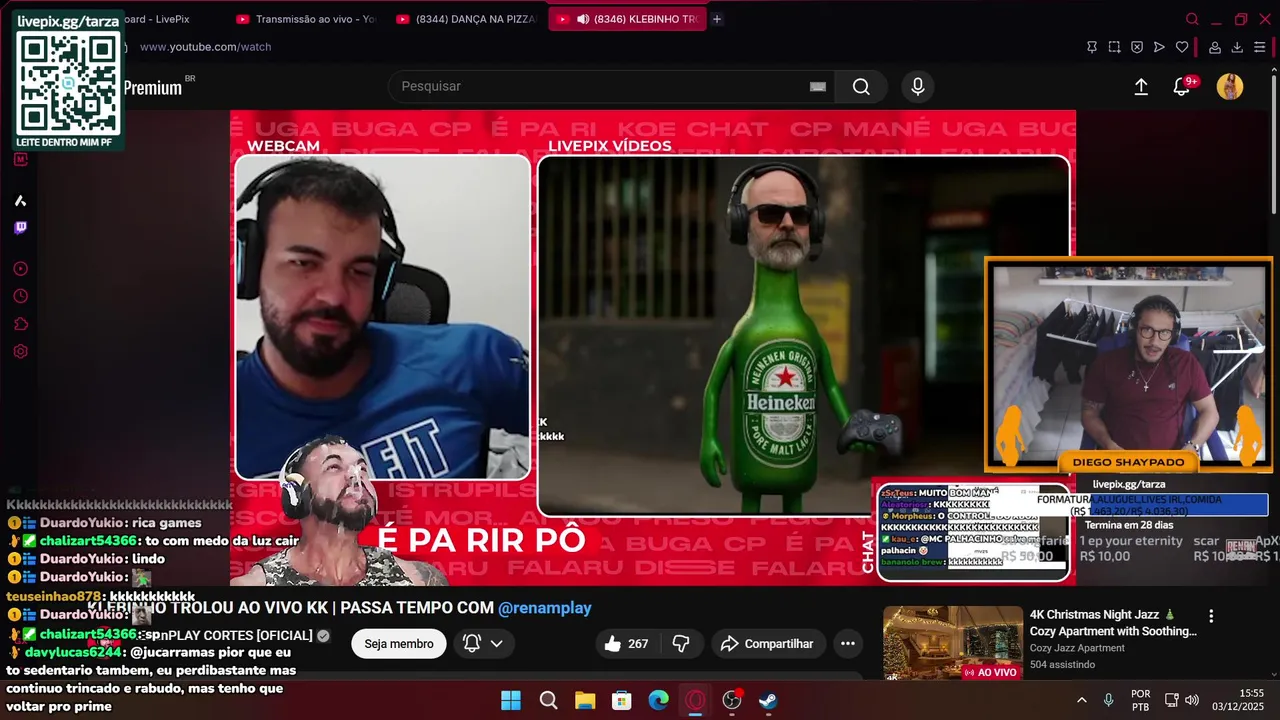Open the extensions puzzle icon
Viewport: 1280px width, 720px height.
20,324
